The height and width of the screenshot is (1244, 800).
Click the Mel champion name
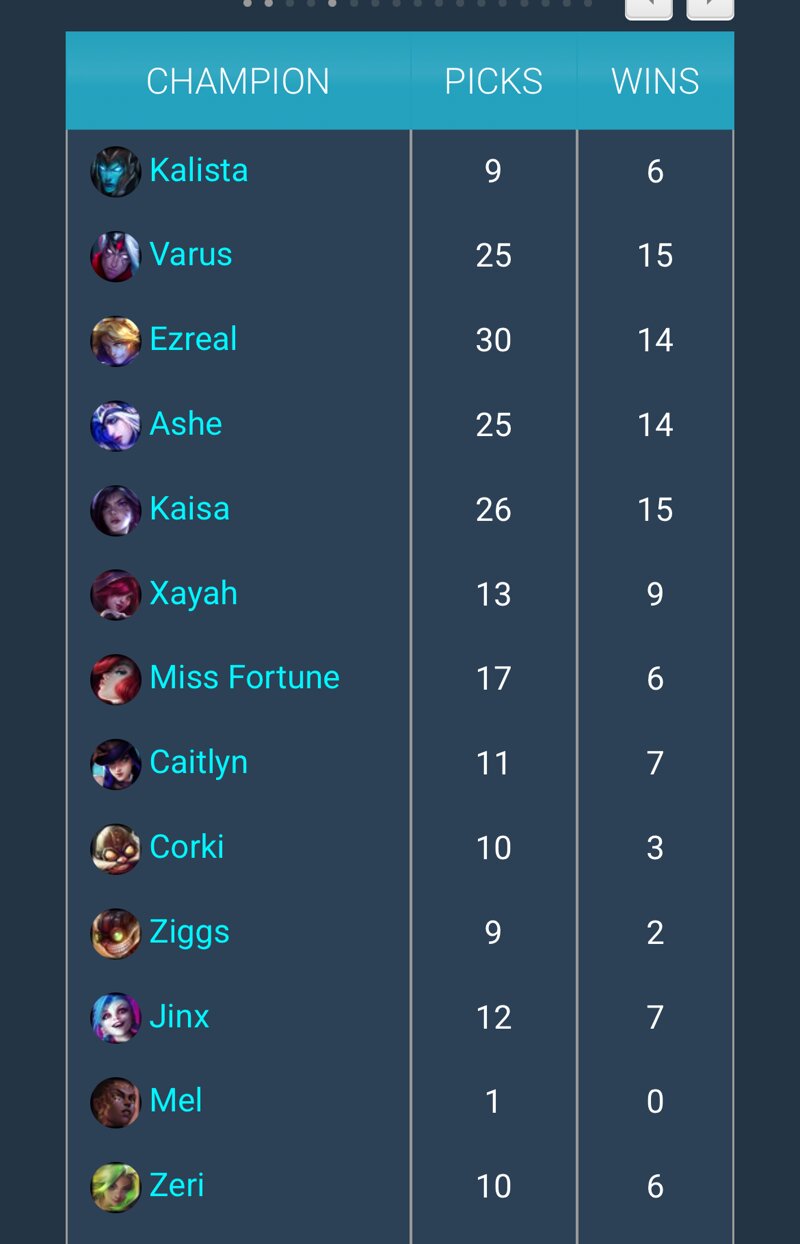click(x=176, y=1101)
